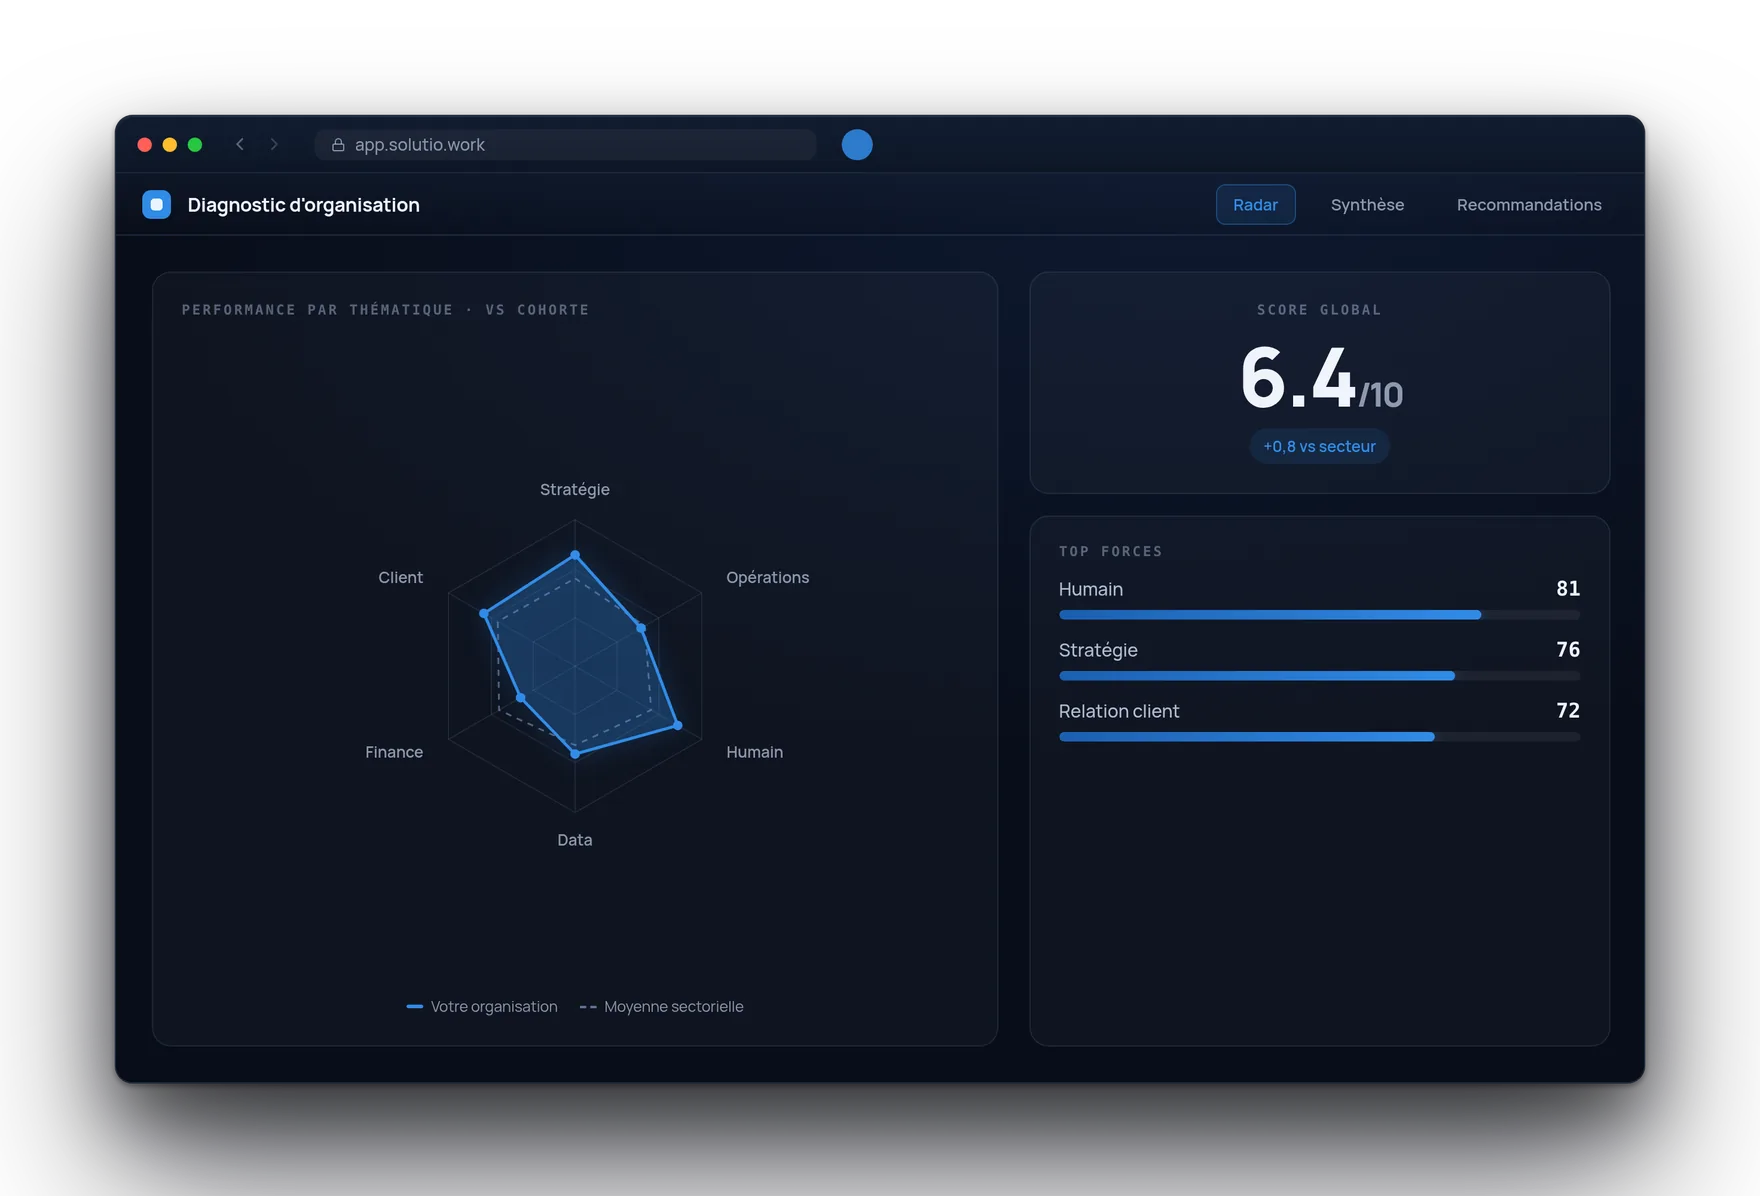Click the Data data point on radar

point(575,754)
